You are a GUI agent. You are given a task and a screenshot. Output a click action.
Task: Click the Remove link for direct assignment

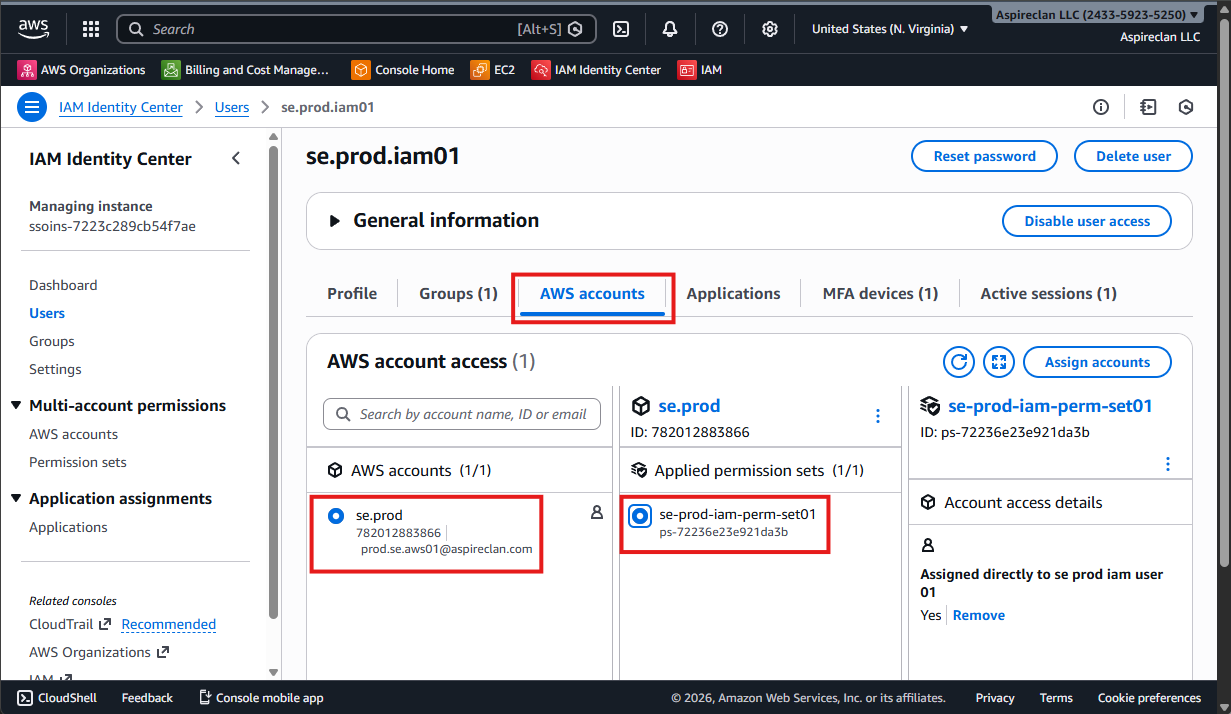(979, 615)
